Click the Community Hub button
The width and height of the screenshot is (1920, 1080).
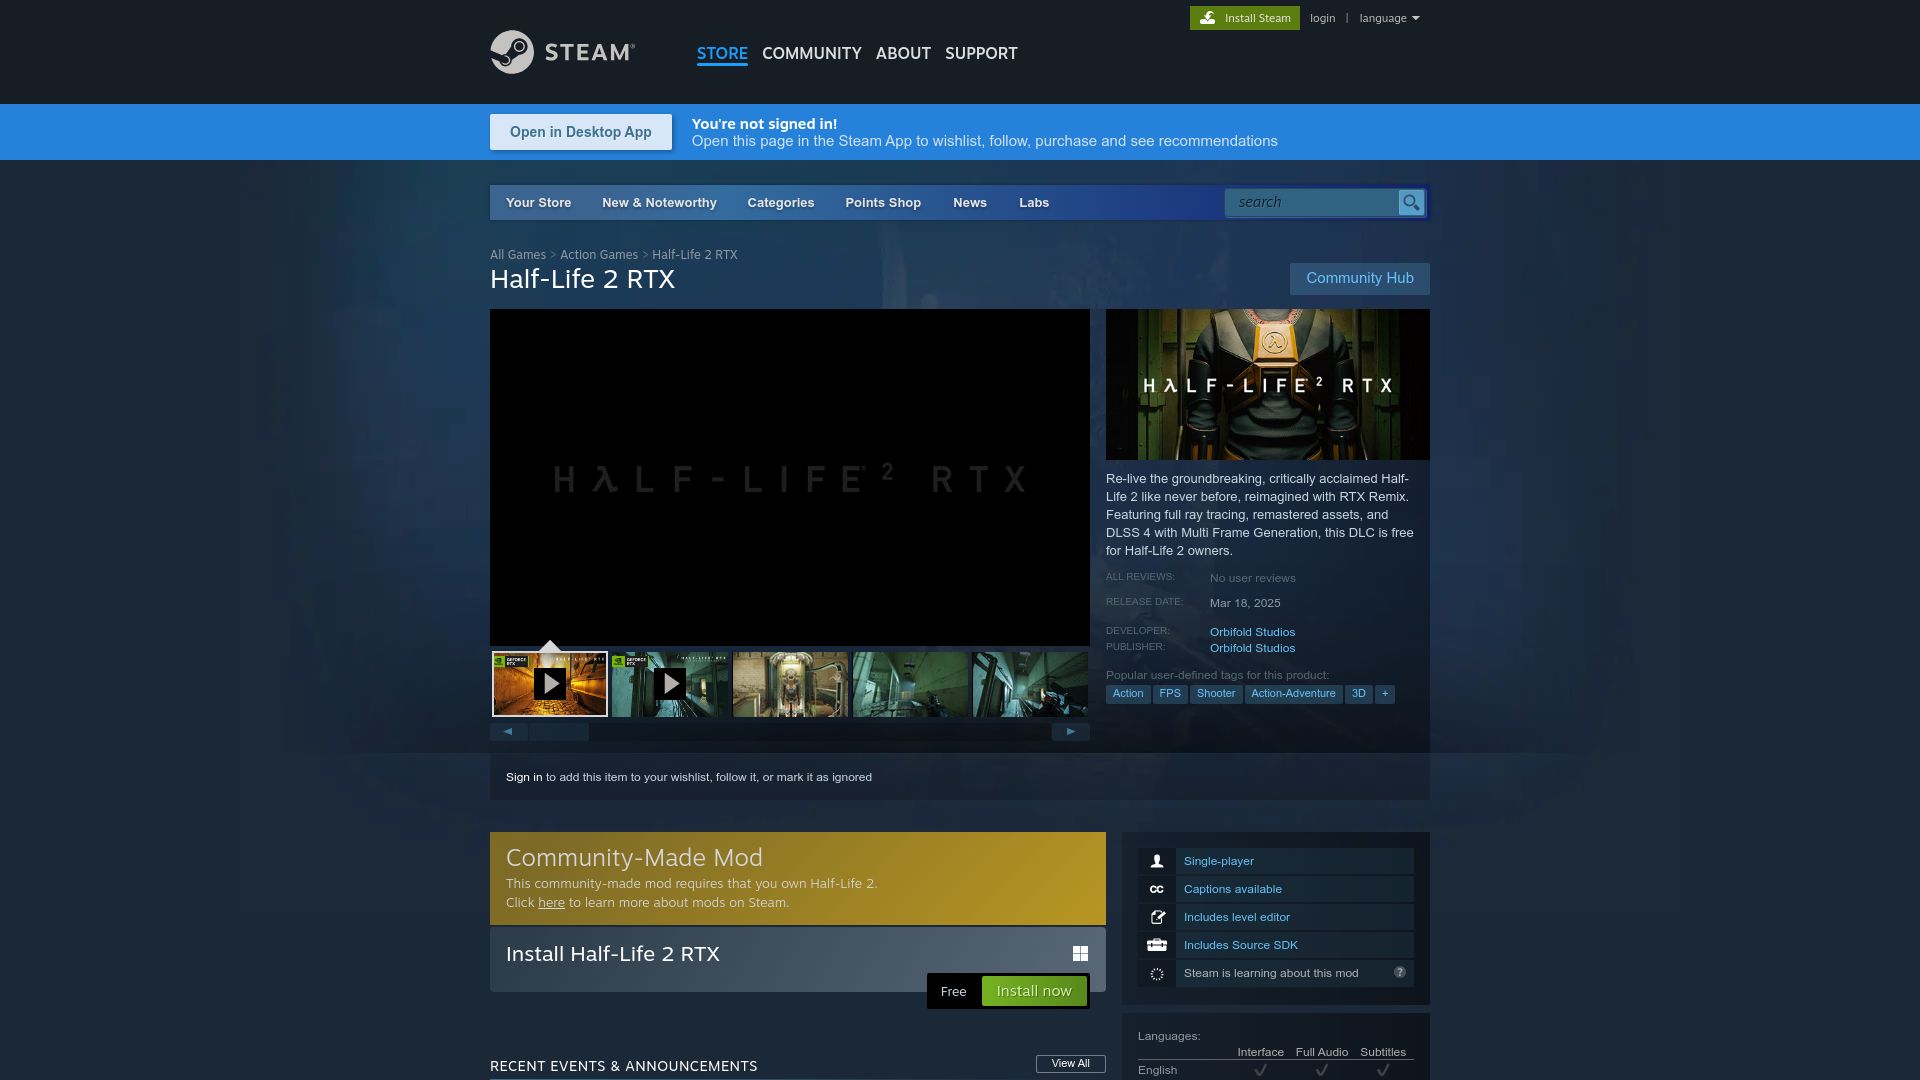tap(1359, 278)
